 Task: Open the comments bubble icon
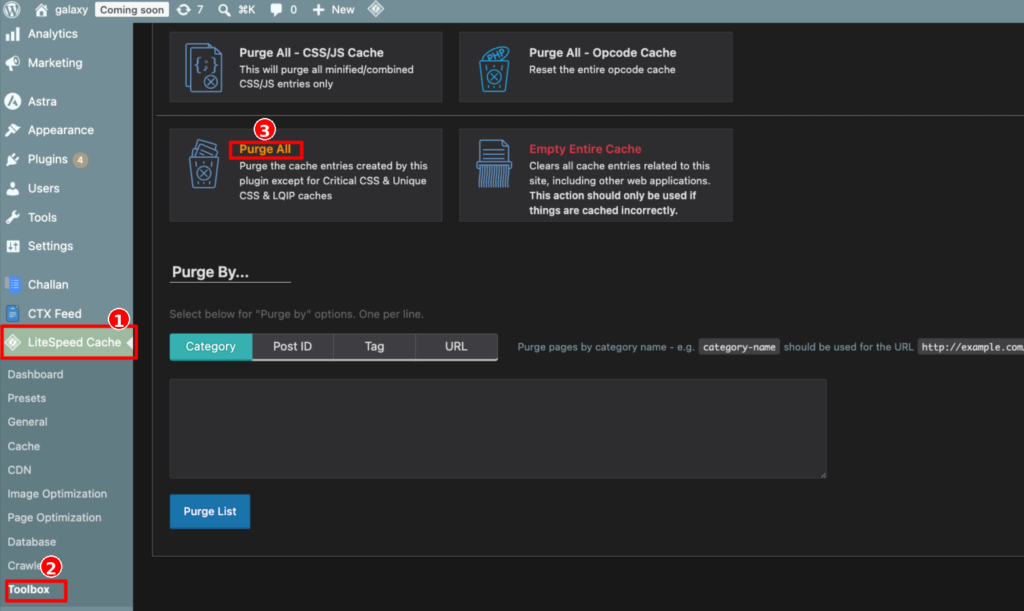pos(276,10)
